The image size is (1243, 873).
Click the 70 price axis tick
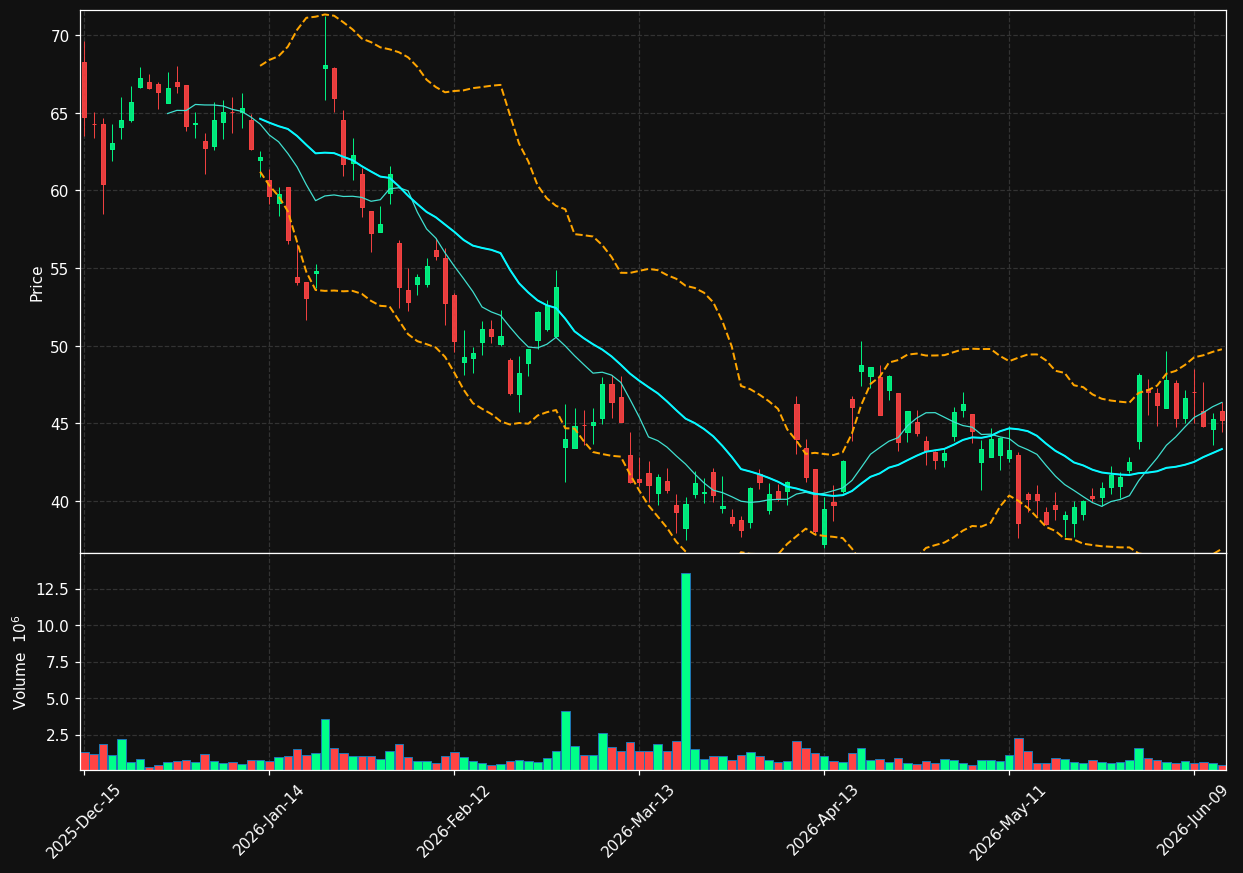click(60, 36)
